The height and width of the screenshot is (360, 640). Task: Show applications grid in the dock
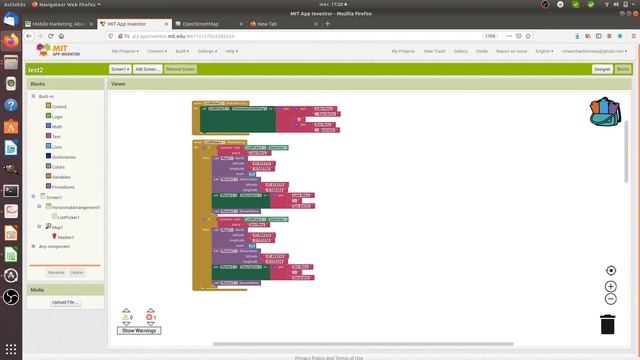tap(11, 349)
